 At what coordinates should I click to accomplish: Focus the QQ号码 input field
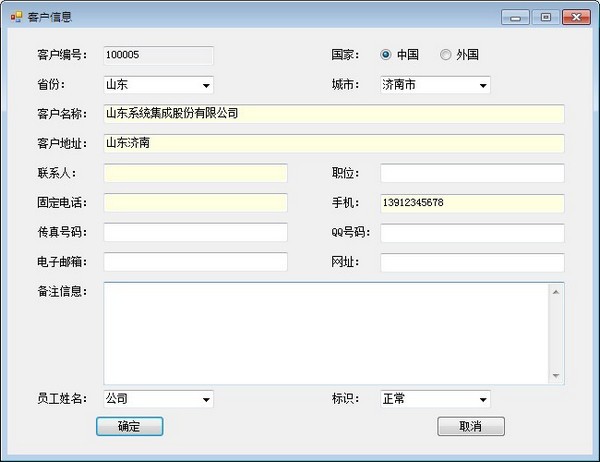coord(472,233)
